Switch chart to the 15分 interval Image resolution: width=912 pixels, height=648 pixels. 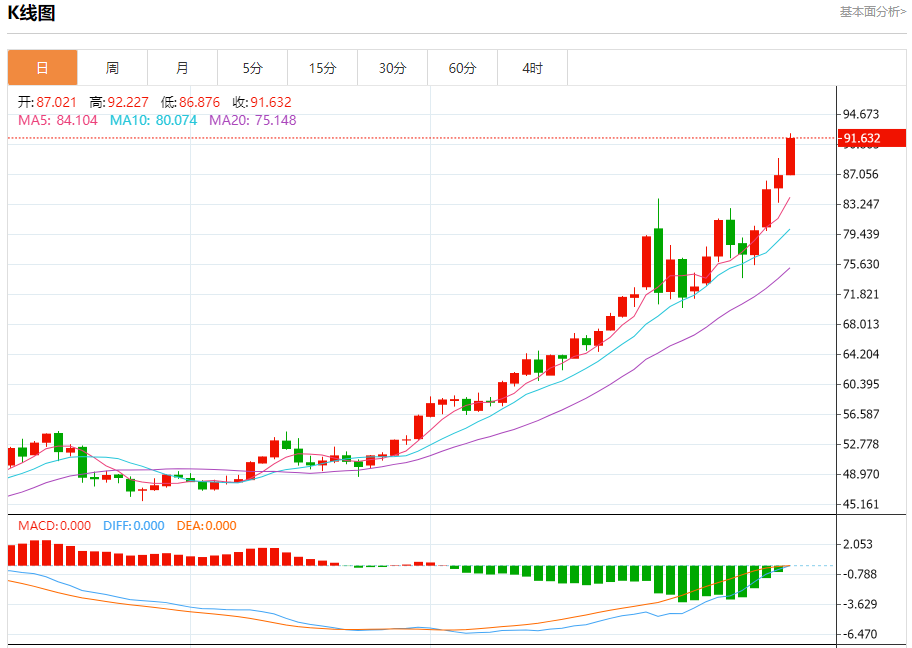tap(322, 68)
